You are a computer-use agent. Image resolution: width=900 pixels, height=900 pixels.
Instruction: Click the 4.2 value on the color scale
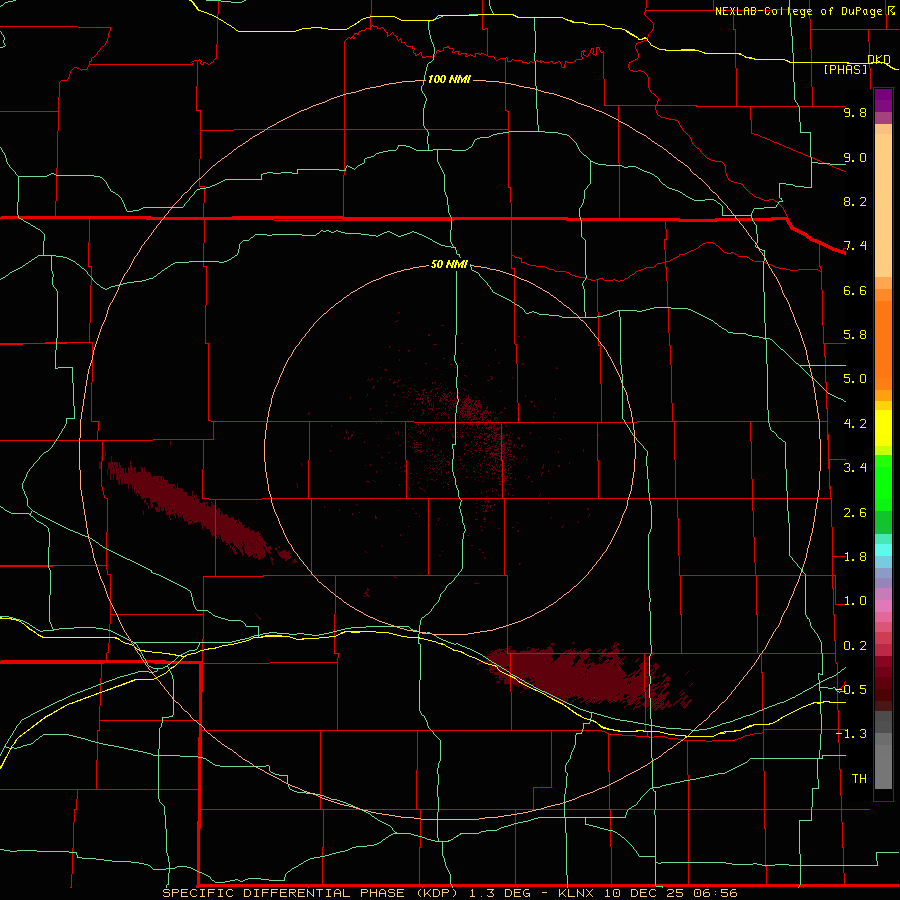855,424
